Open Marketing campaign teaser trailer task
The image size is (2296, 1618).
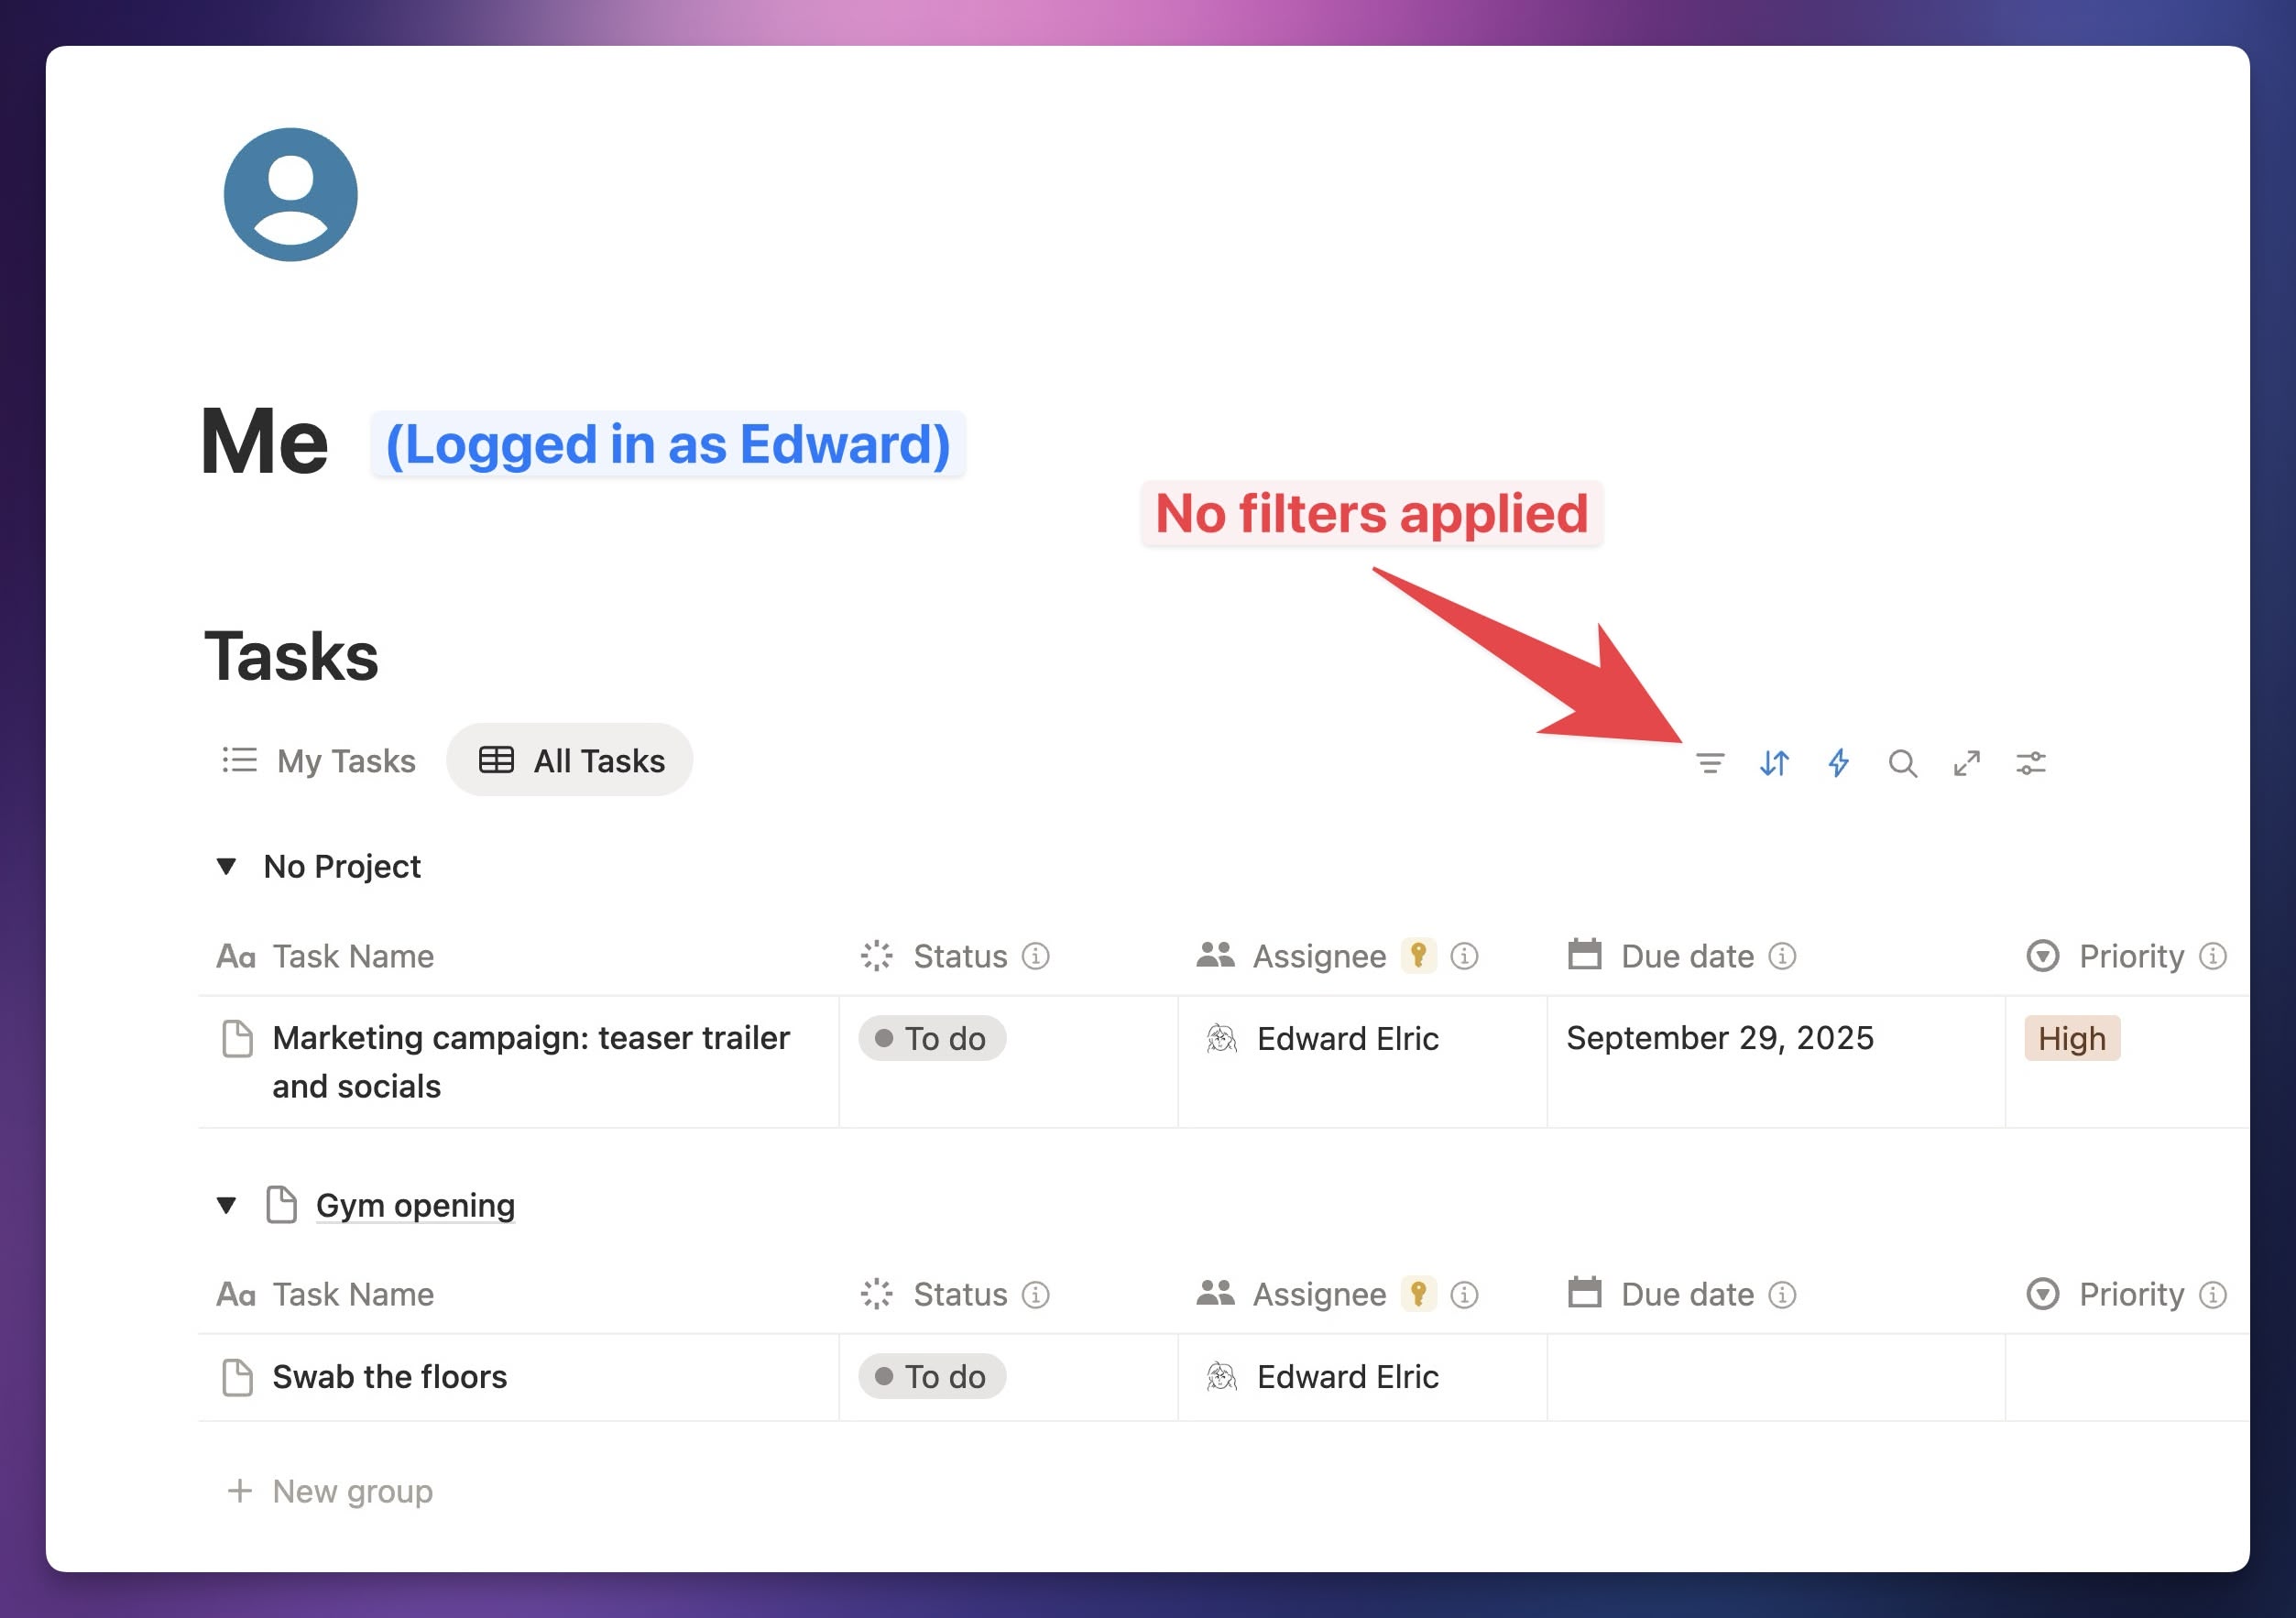(530, 1038)
